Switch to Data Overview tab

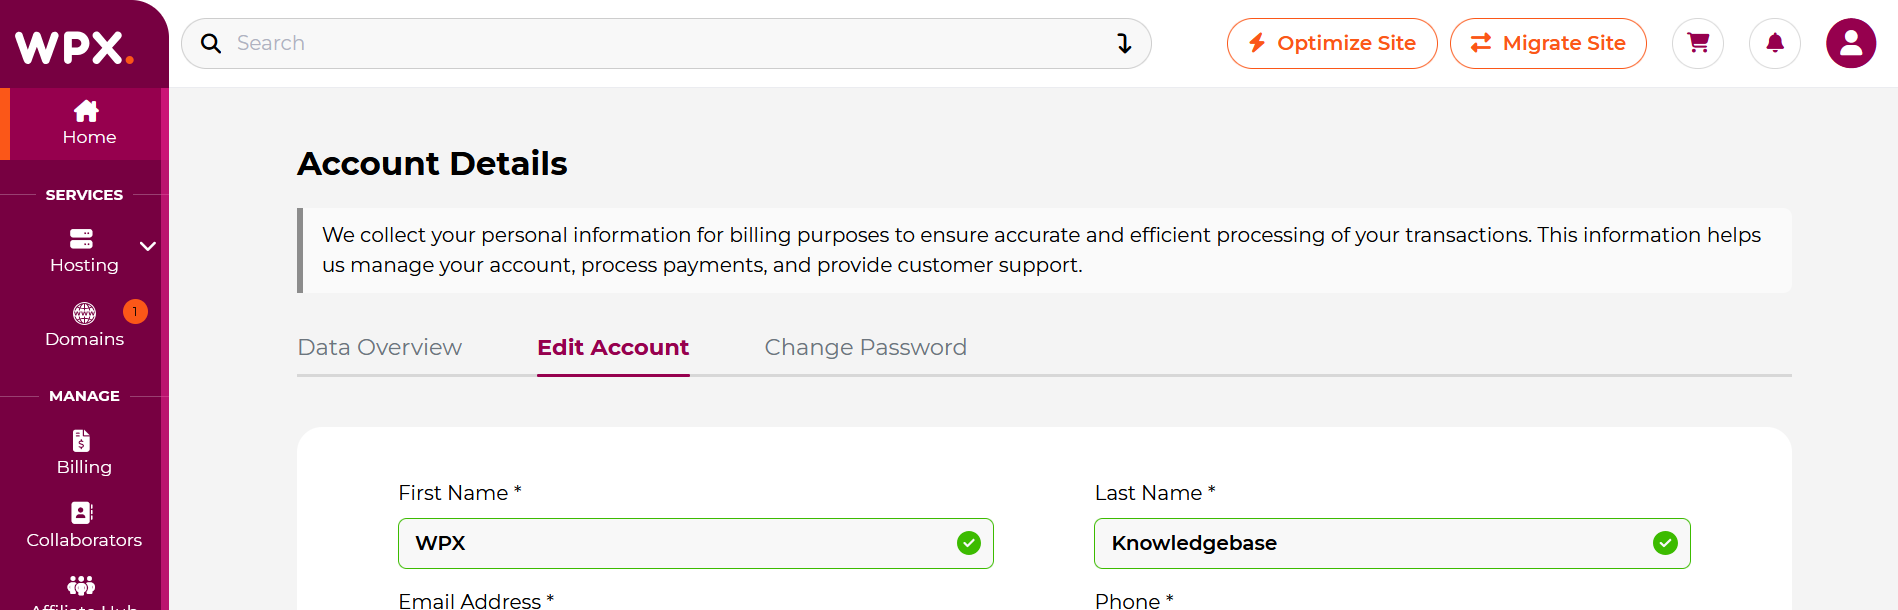(x=380, y=347)
